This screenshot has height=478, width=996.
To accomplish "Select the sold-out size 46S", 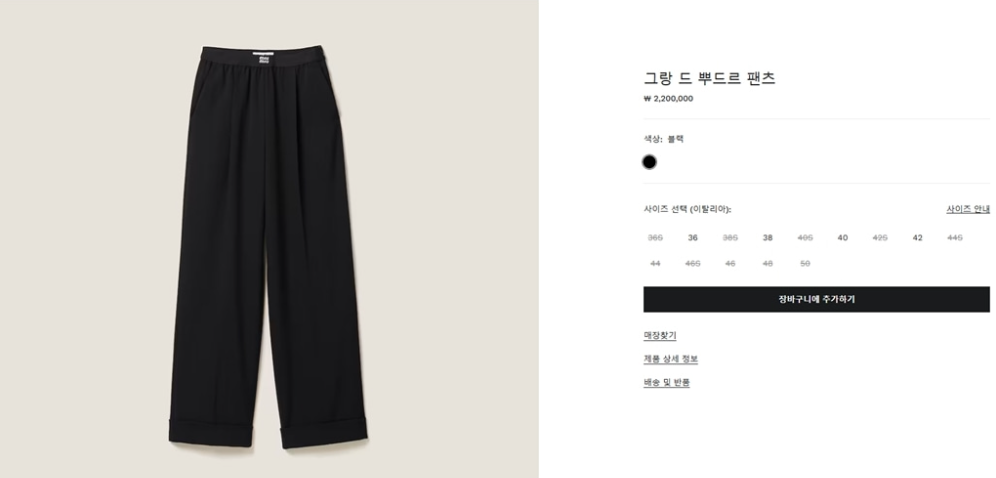I will [692, 263].
